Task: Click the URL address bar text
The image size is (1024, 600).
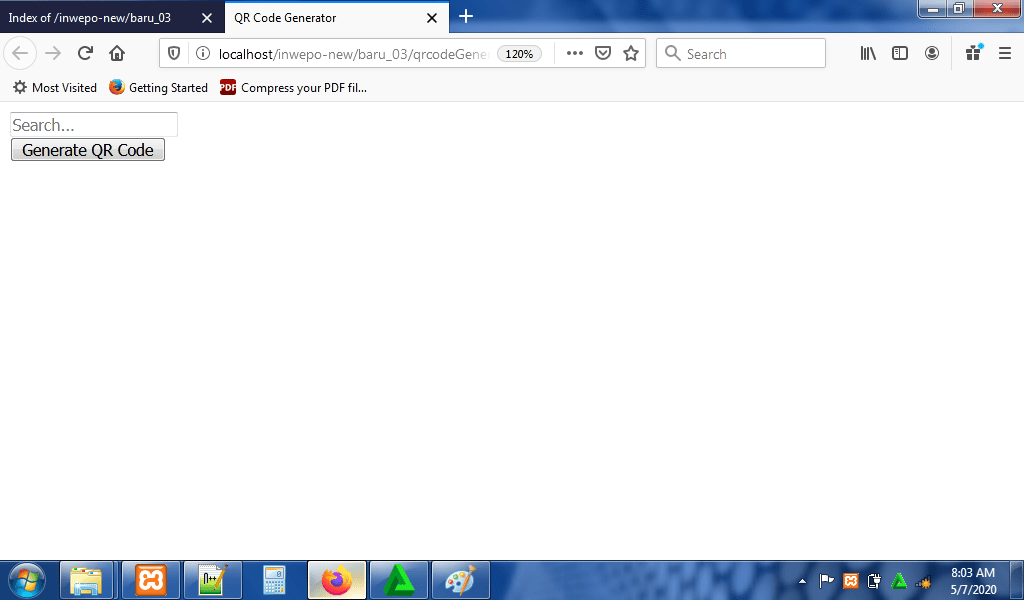Action: [x=353, y=54]
